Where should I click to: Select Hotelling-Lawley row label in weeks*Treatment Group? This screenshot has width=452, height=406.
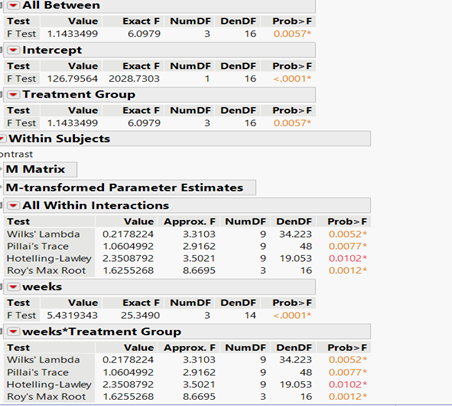pyautogui.click(x=49, y=385)
